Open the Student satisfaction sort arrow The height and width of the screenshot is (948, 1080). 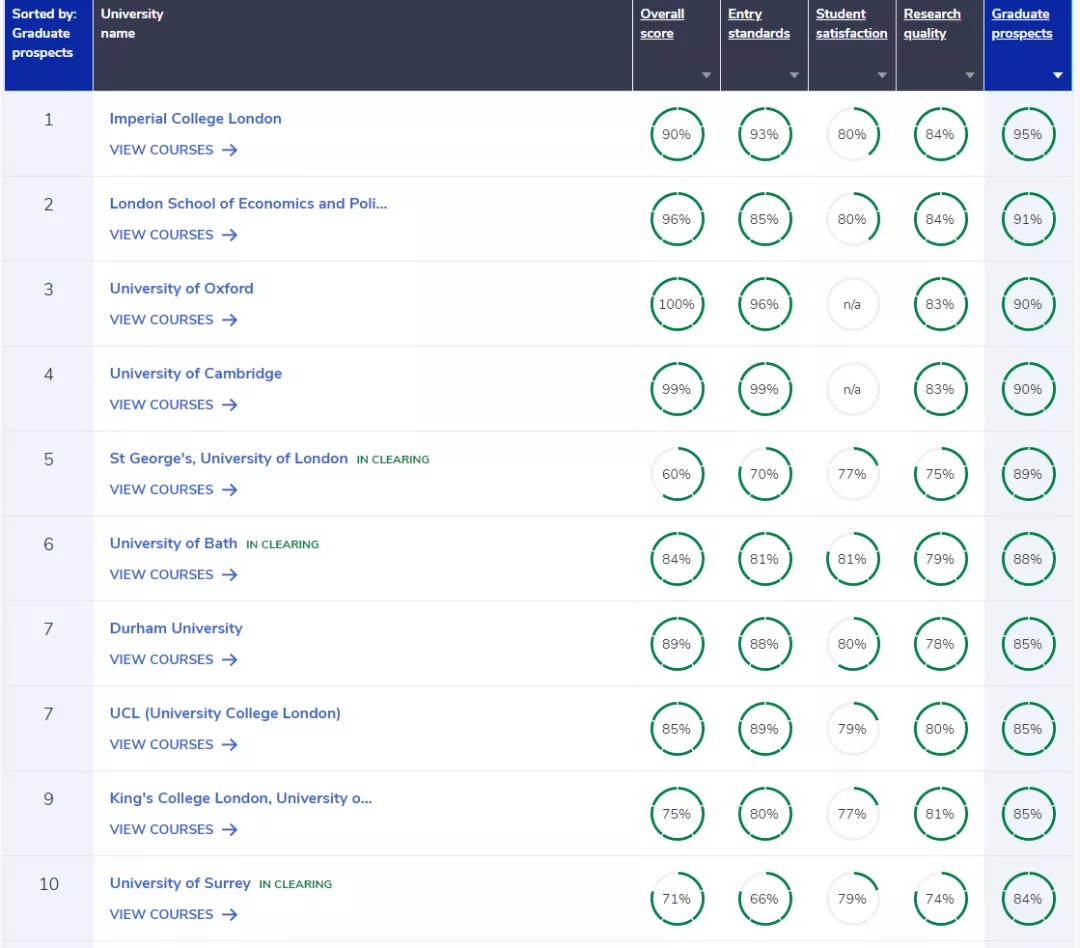point(882,75)
